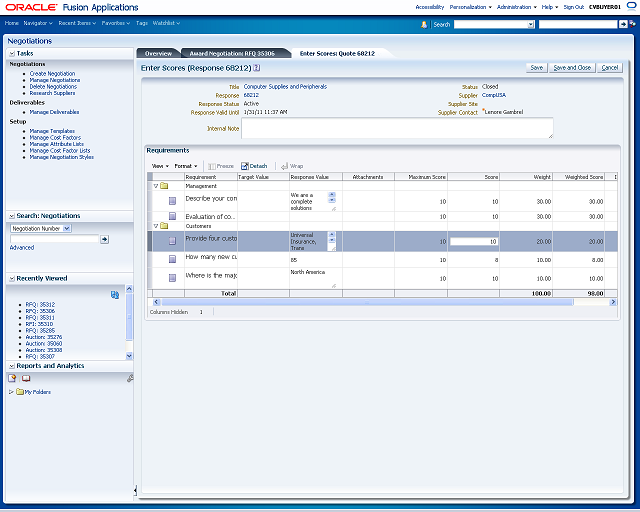
Task: Click the Save button
Action: (536, 68)
